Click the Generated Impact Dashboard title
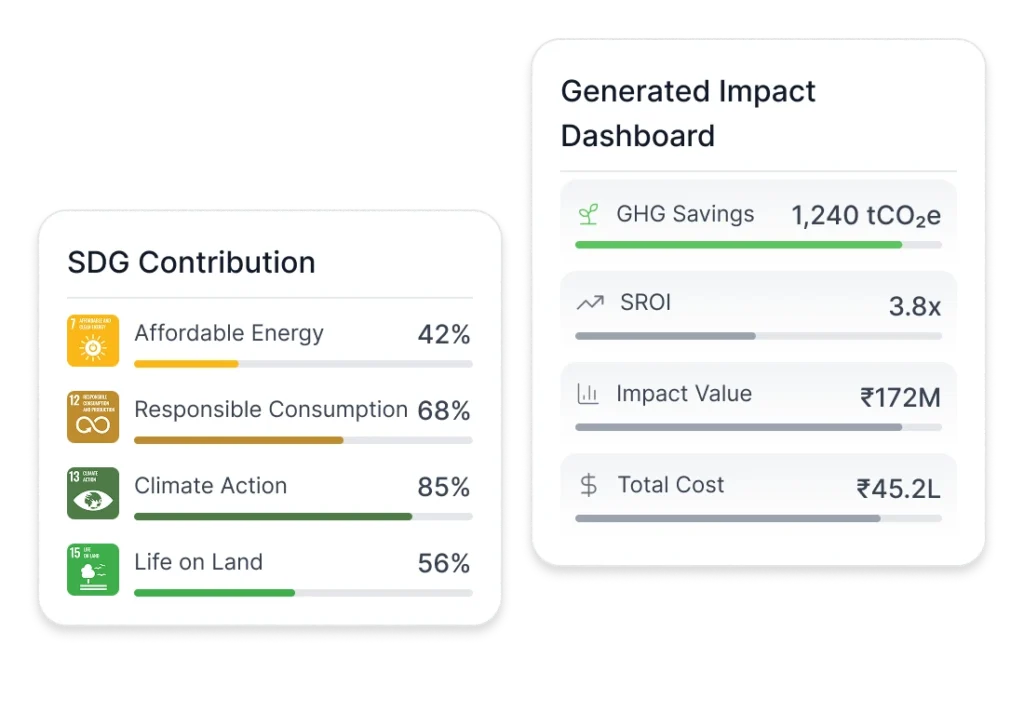 pos(688,113)
